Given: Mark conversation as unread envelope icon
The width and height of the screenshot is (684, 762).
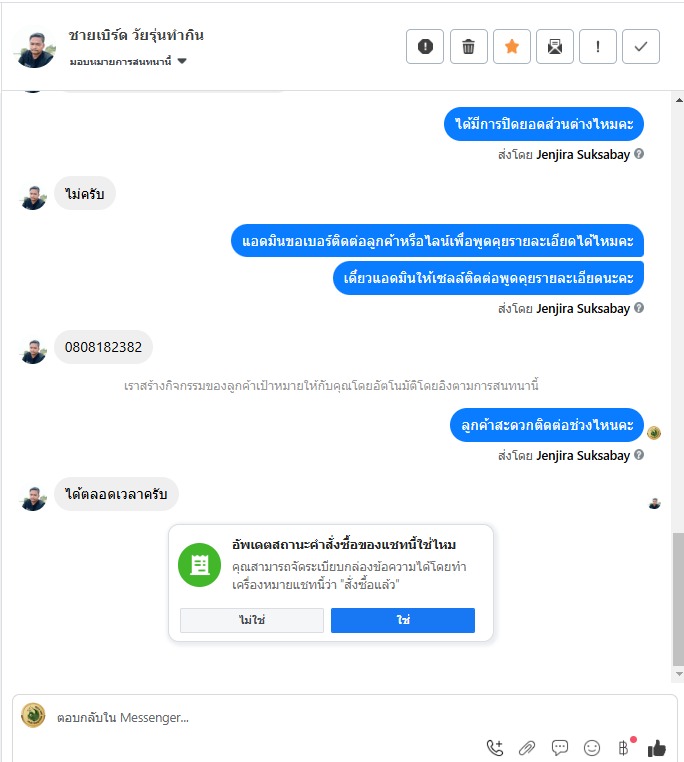Looking at the screenshot, I should pyautogui.click(x=555, y=47).
